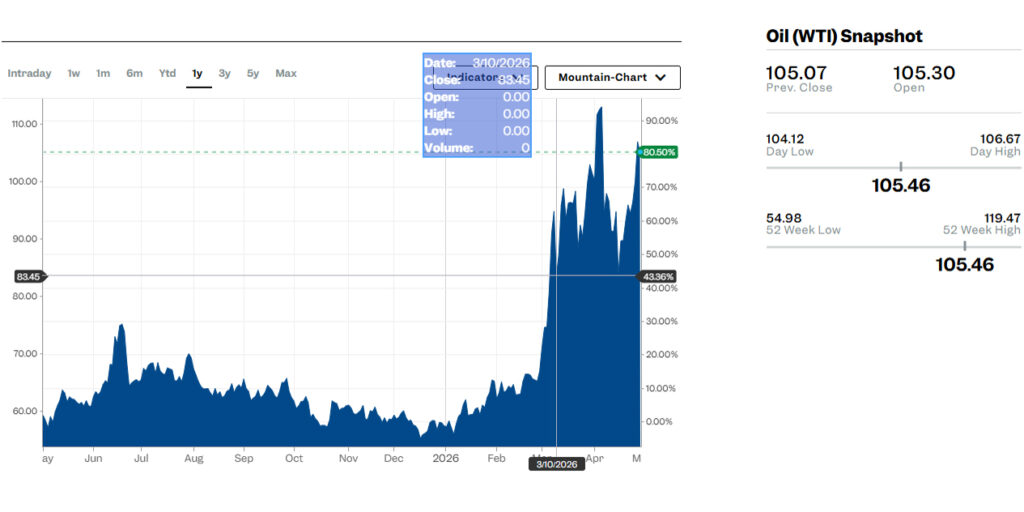Click the 52 Week range slider marker
Image resolution: width=1024 pixels, height=512 pixels.
point(965,246)
